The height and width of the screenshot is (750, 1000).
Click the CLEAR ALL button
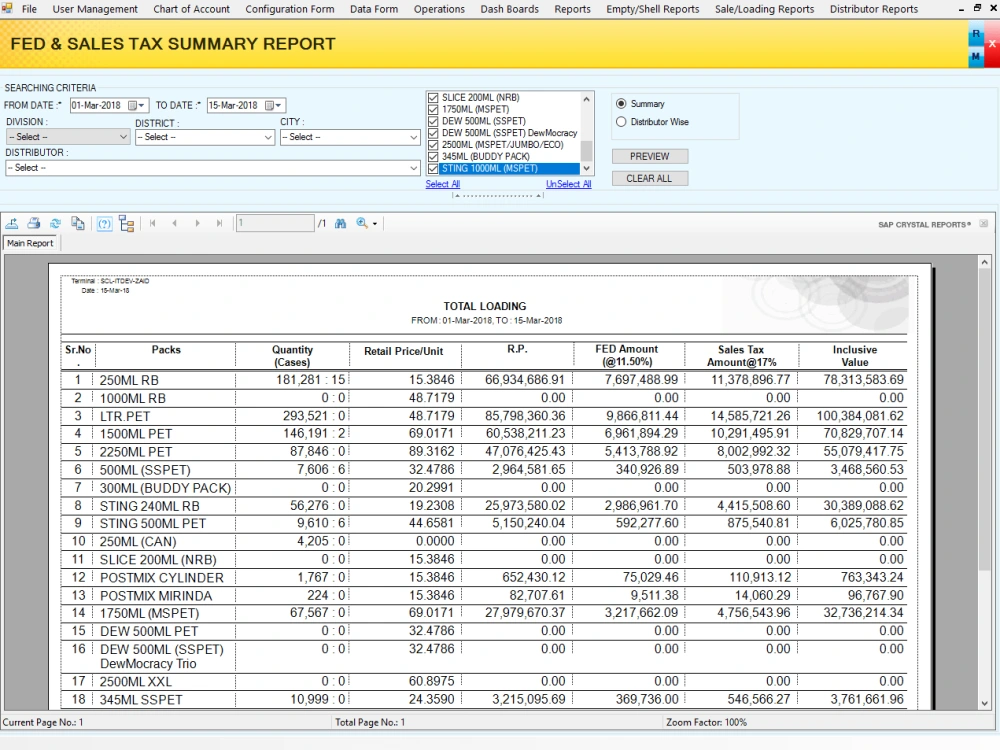[650, 179]
